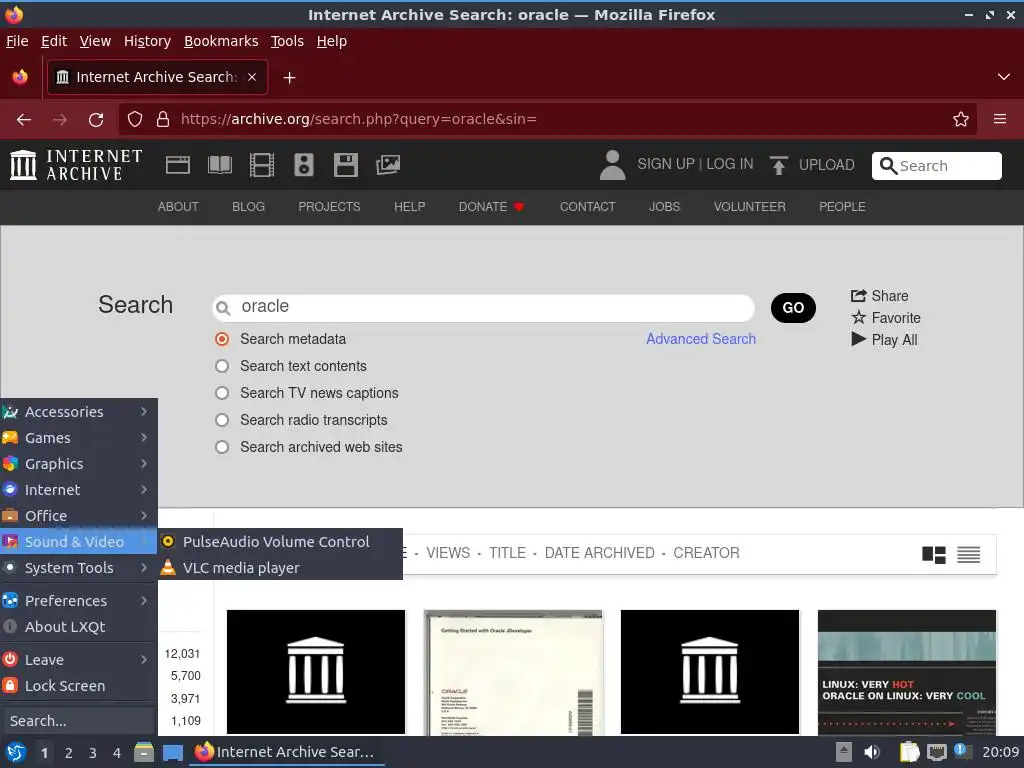The height and width of the screenshot is (768, 1024).
Task: Open the Video film icon
Action: point(262,165)
